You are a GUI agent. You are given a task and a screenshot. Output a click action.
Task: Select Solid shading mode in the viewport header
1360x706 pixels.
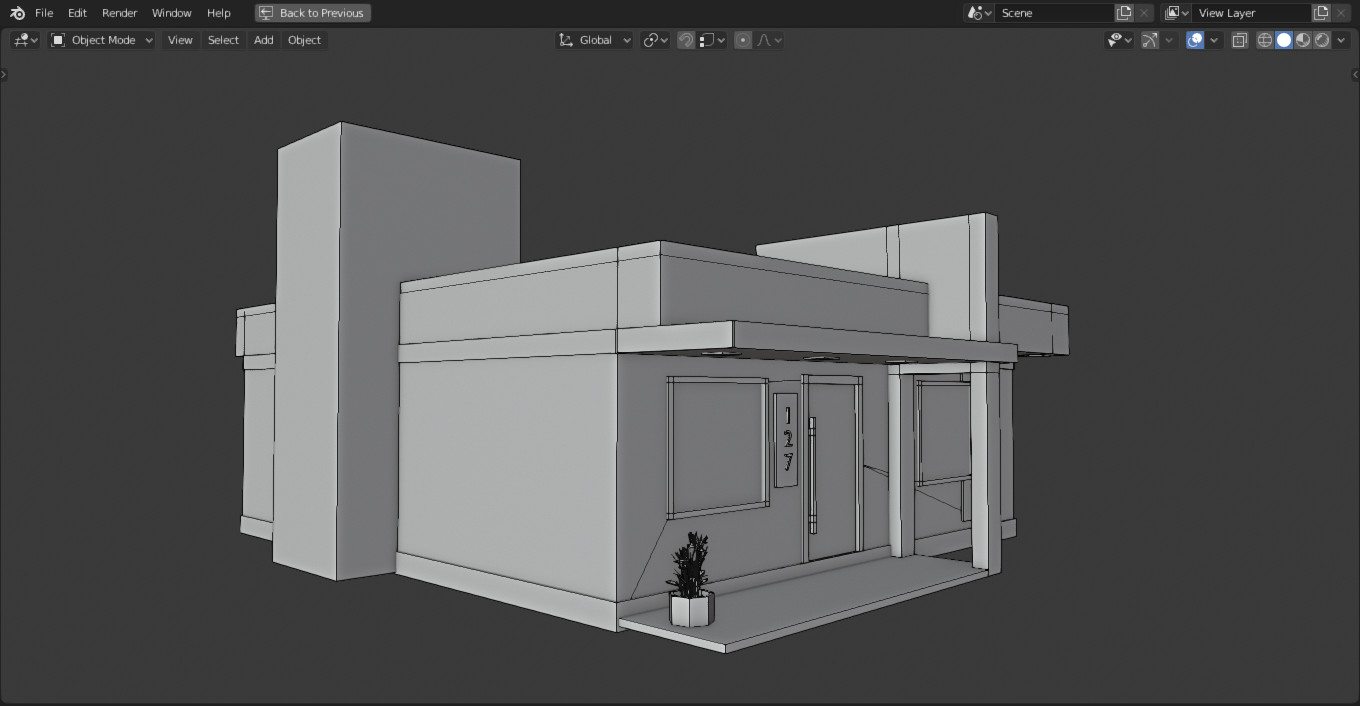1283,39
